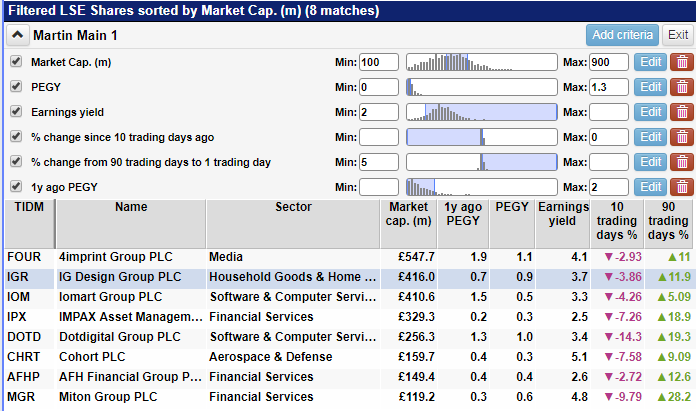Image resolution: width=696 pixels, height=411 pixels.
Task: Delete the Earnings yield criterion
Action: pyautogui.click(x=682, y=112)
